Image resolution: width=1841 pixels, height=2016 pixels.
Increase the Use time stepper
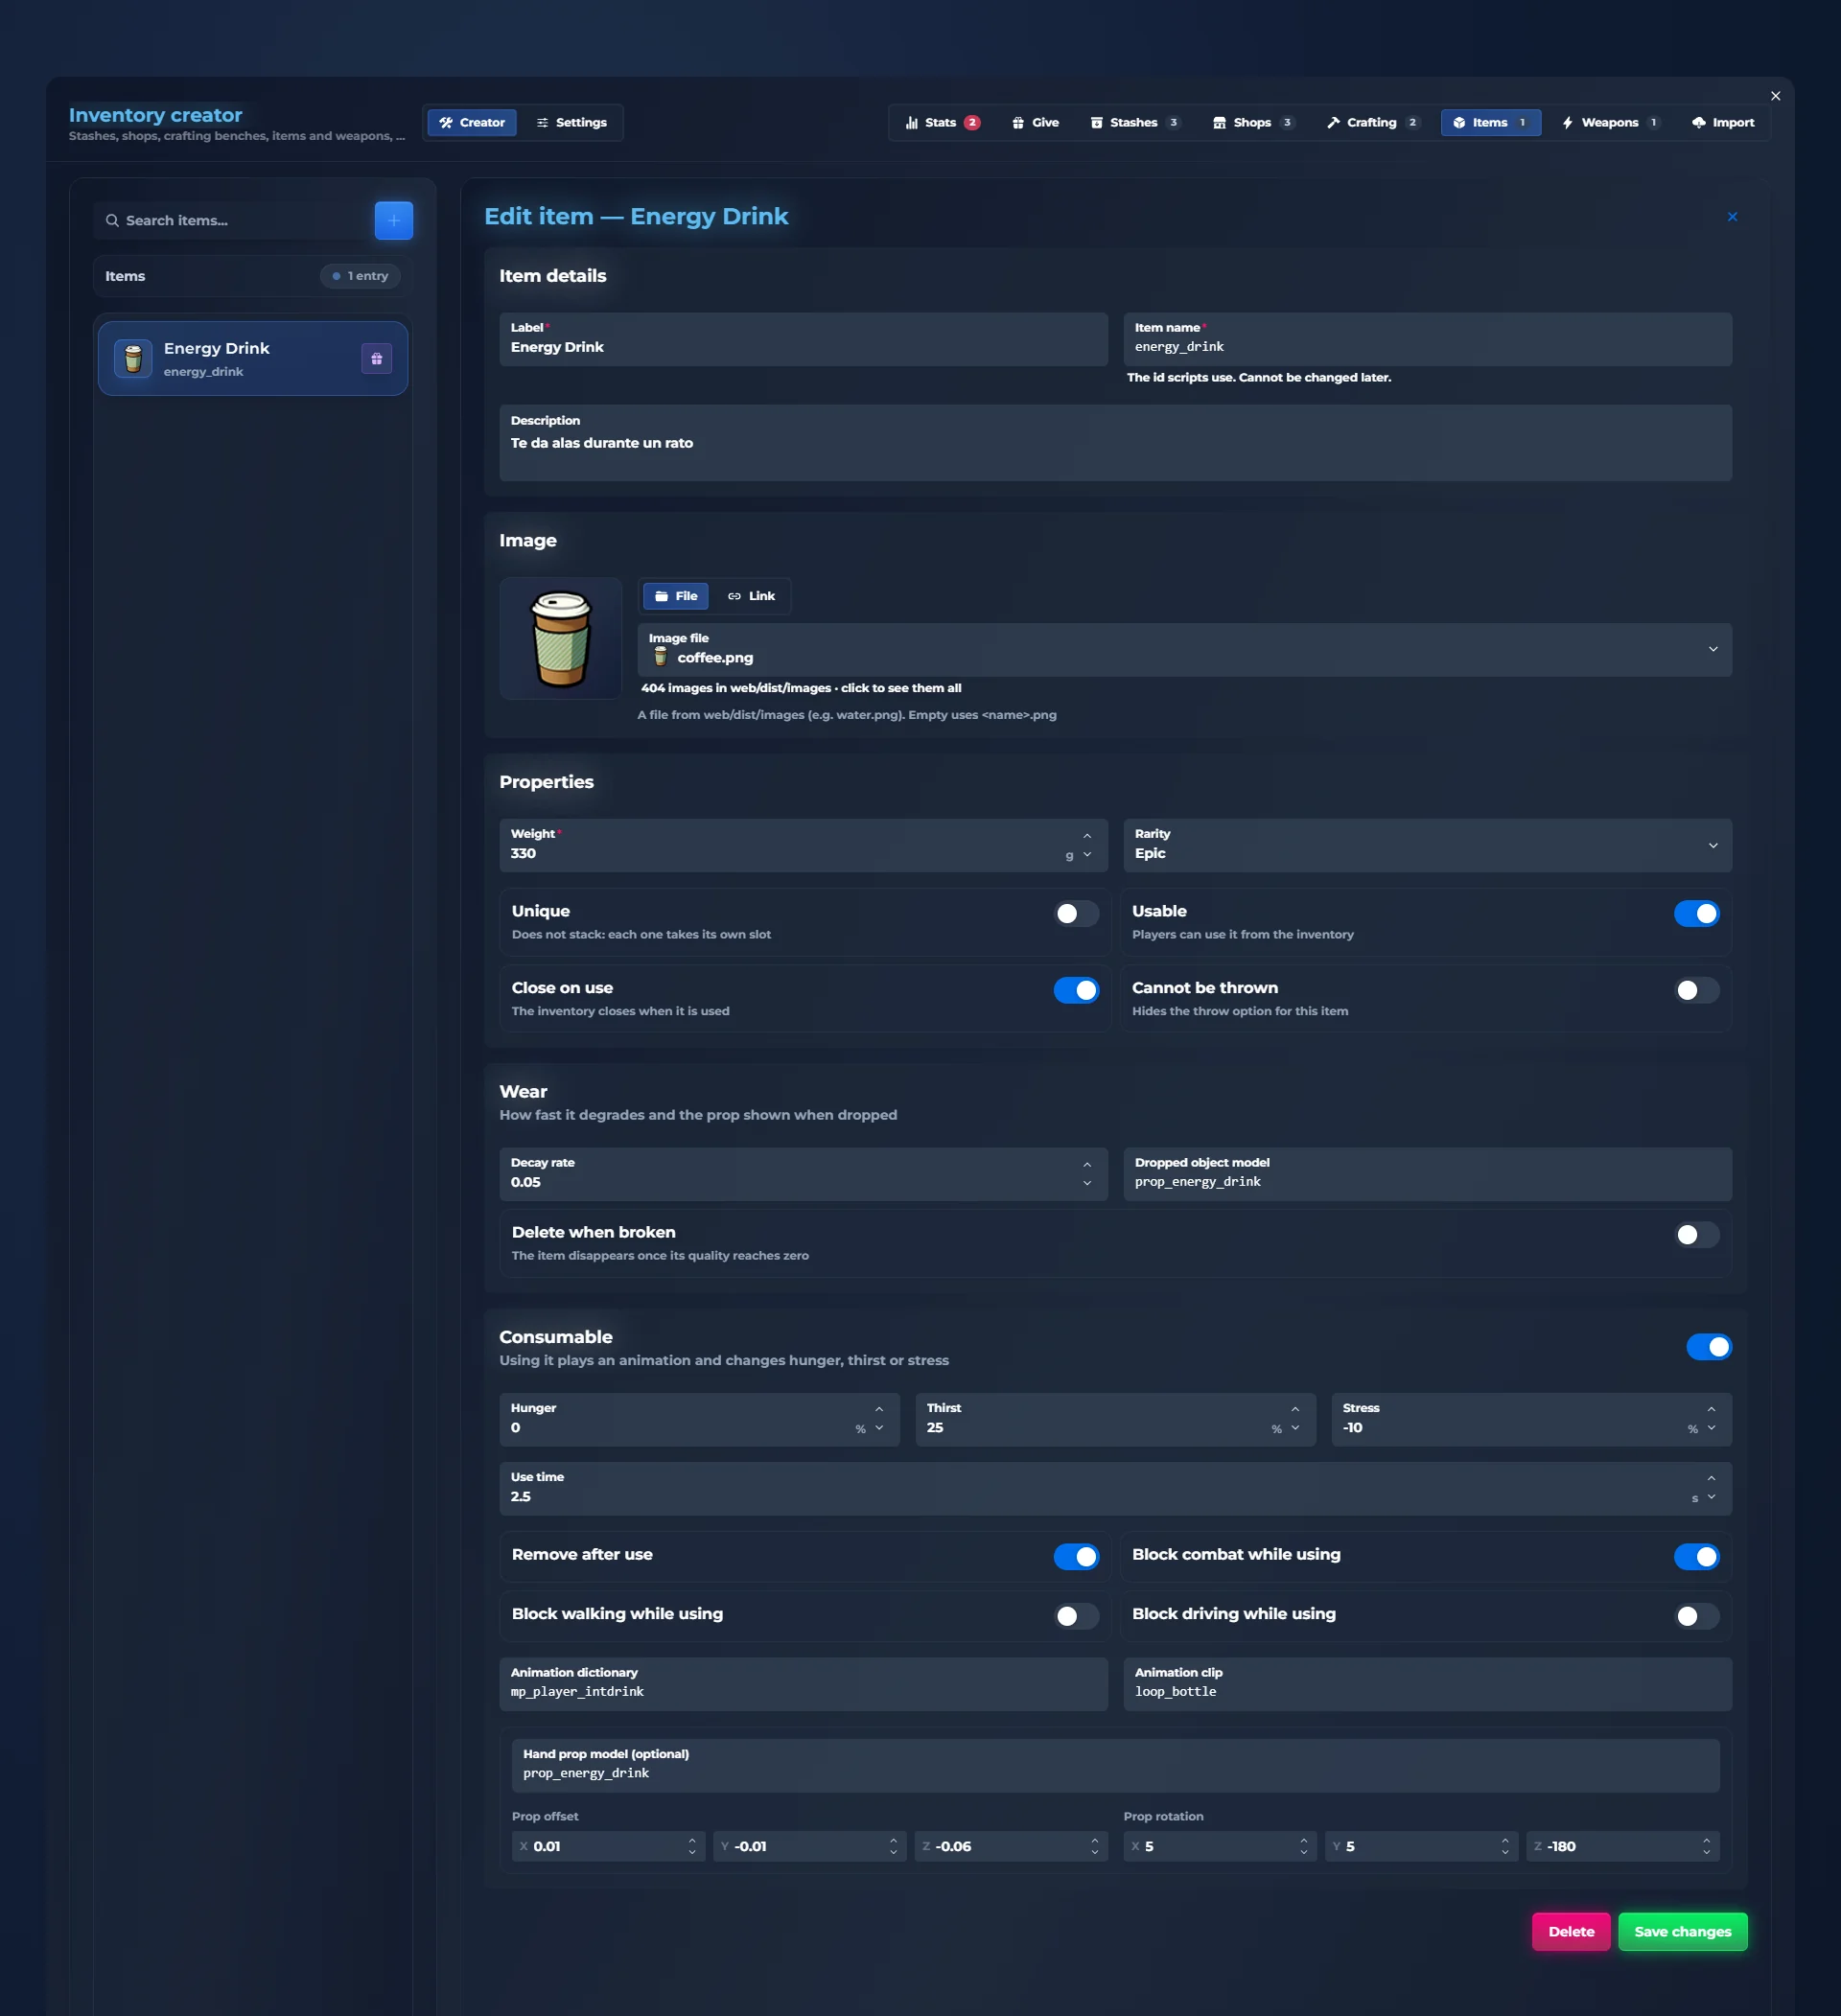click(x=1711, y=1478)
